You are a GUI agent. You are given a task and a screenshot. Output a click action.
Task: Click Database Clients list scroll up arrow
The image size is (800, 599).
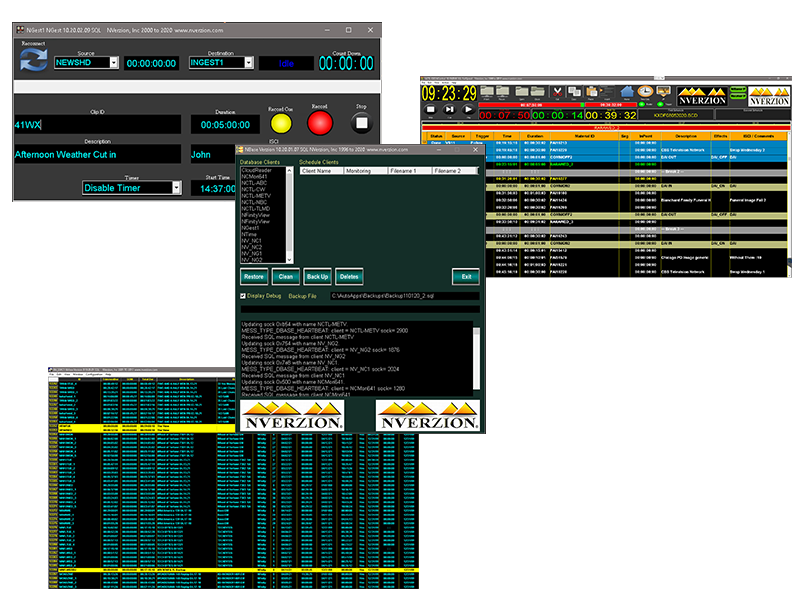point(289,170)
